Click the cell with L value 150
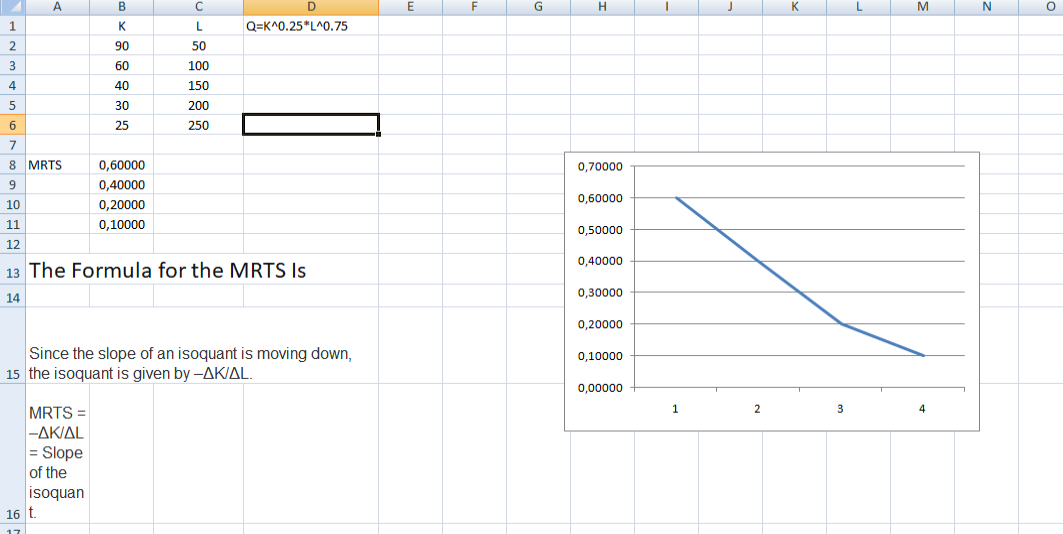The height and width of the screenshot is (534, 1063). [x=198, y=86]
